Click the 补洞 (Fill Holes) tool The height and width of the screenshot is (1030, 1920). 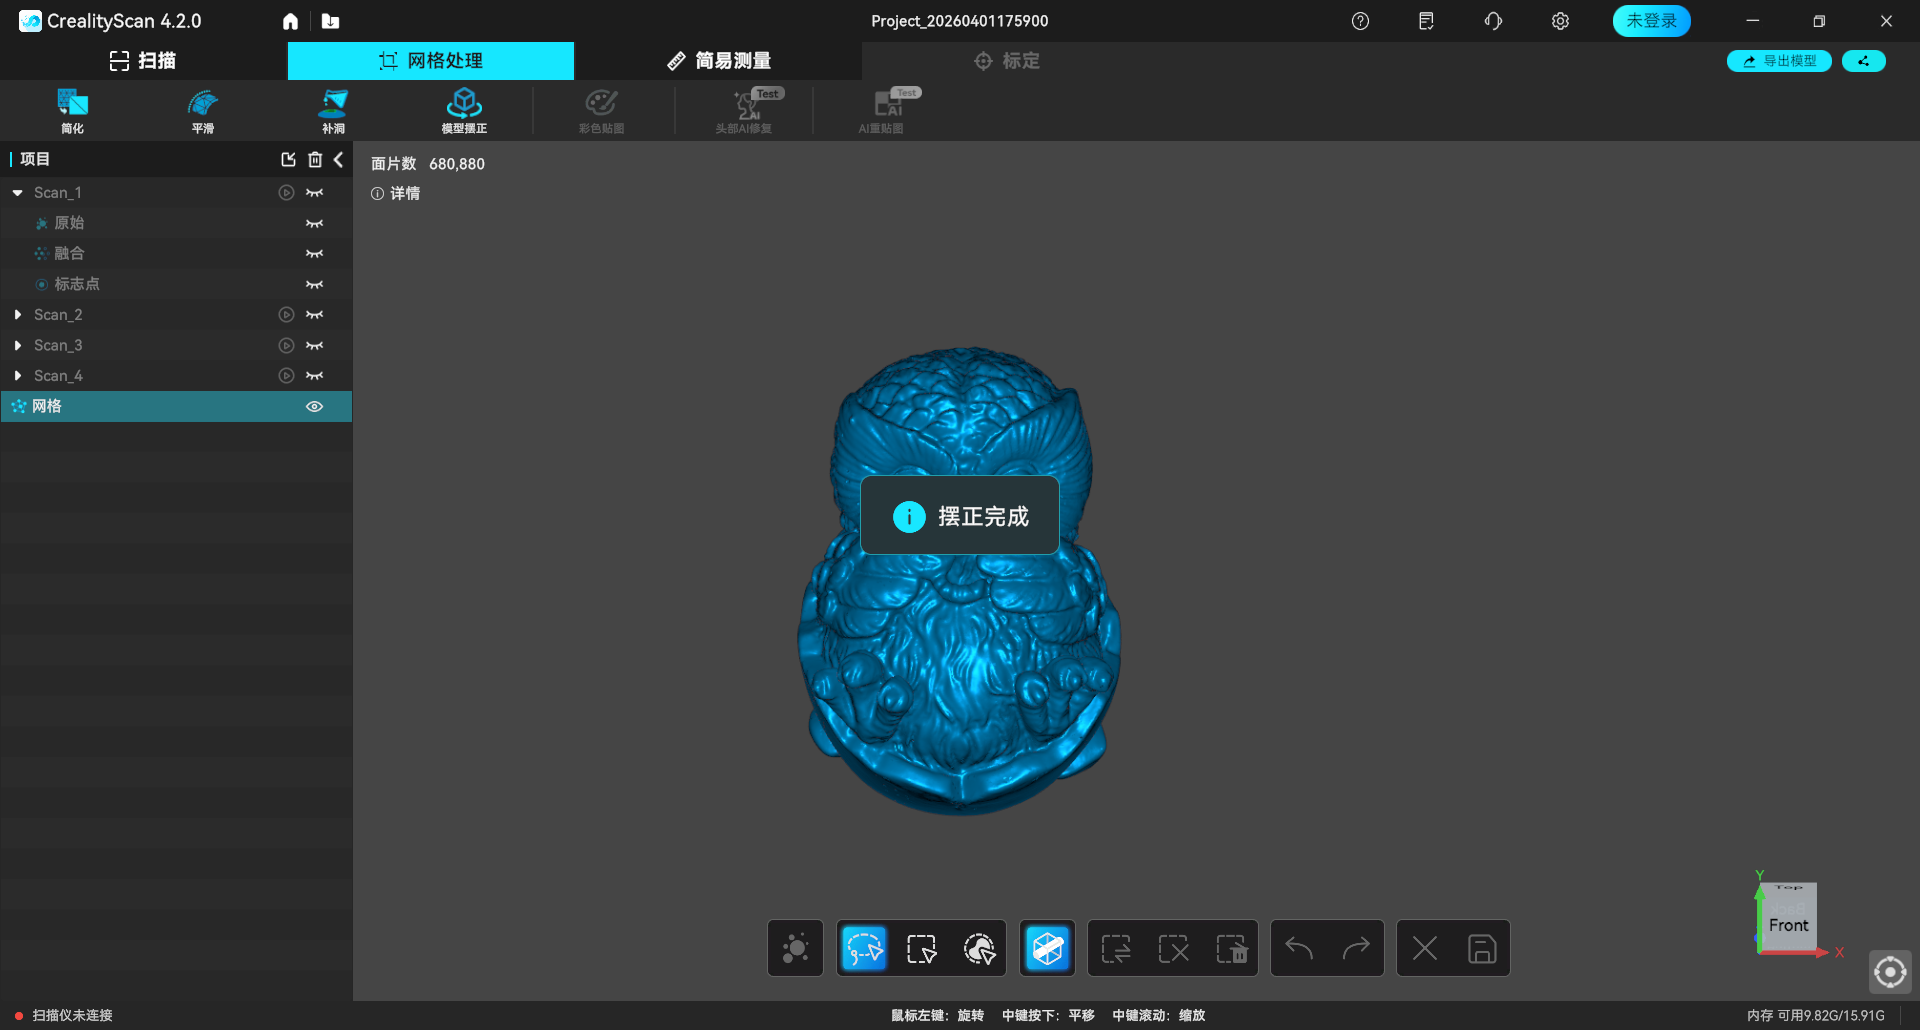(333, 110)
